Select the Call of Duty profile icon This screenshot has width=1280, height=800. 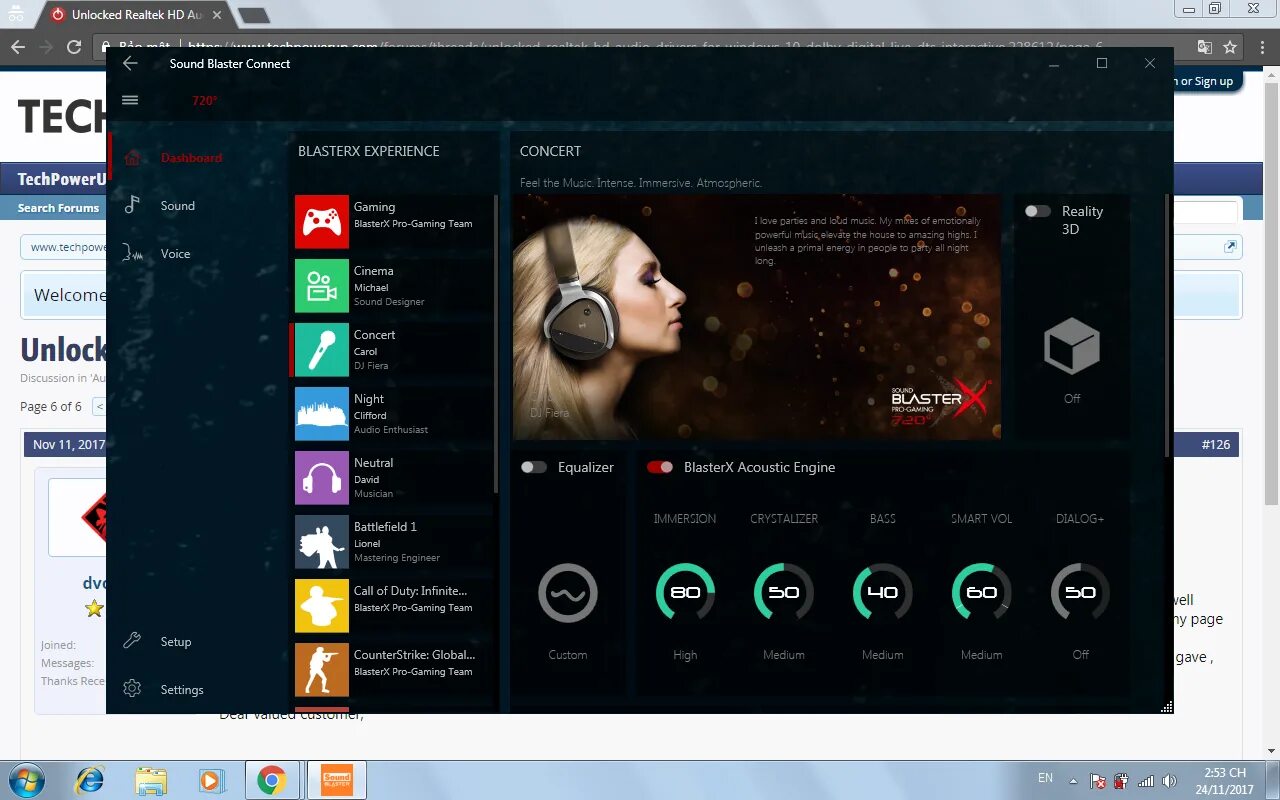[x=322, y=606]
